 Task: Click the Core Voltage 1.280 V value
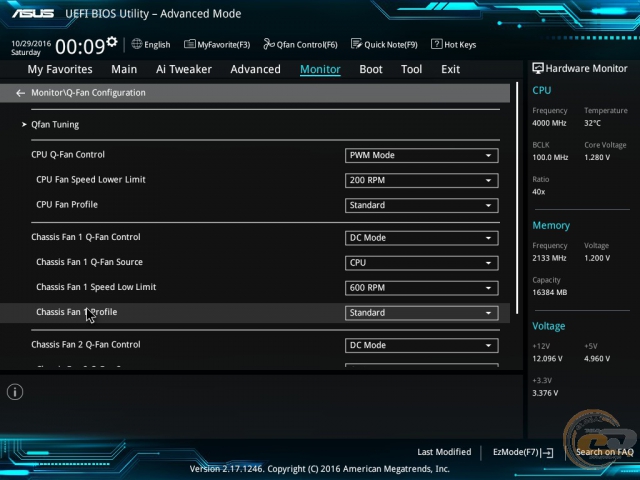597,158
